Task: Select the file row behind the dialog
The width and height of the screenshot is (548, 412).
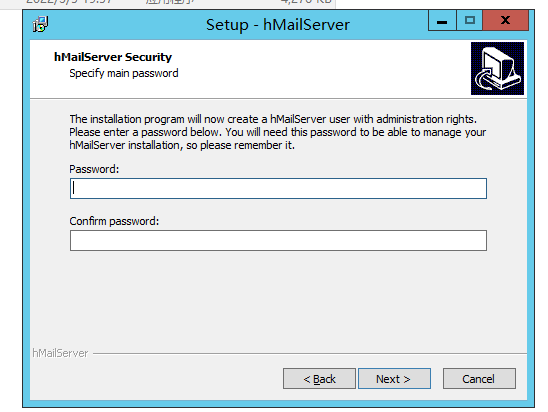Action: (168, 3)
